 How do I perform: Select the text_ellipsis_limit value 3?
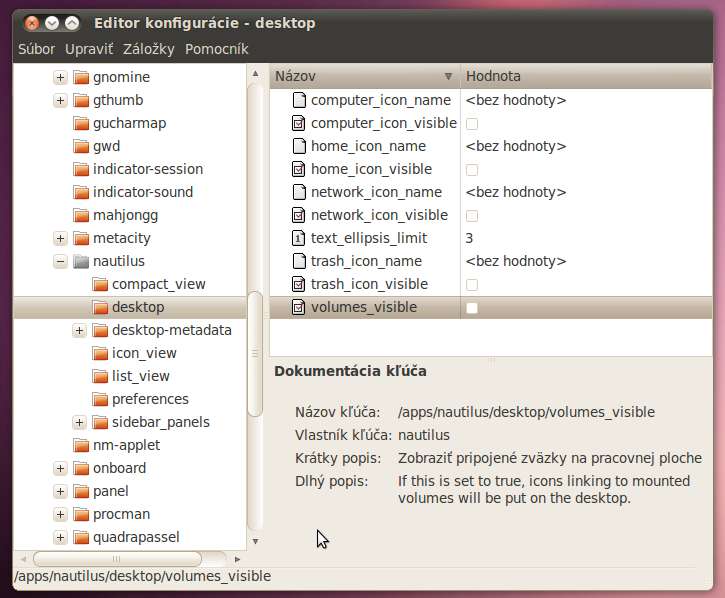[x=469, y=238]
